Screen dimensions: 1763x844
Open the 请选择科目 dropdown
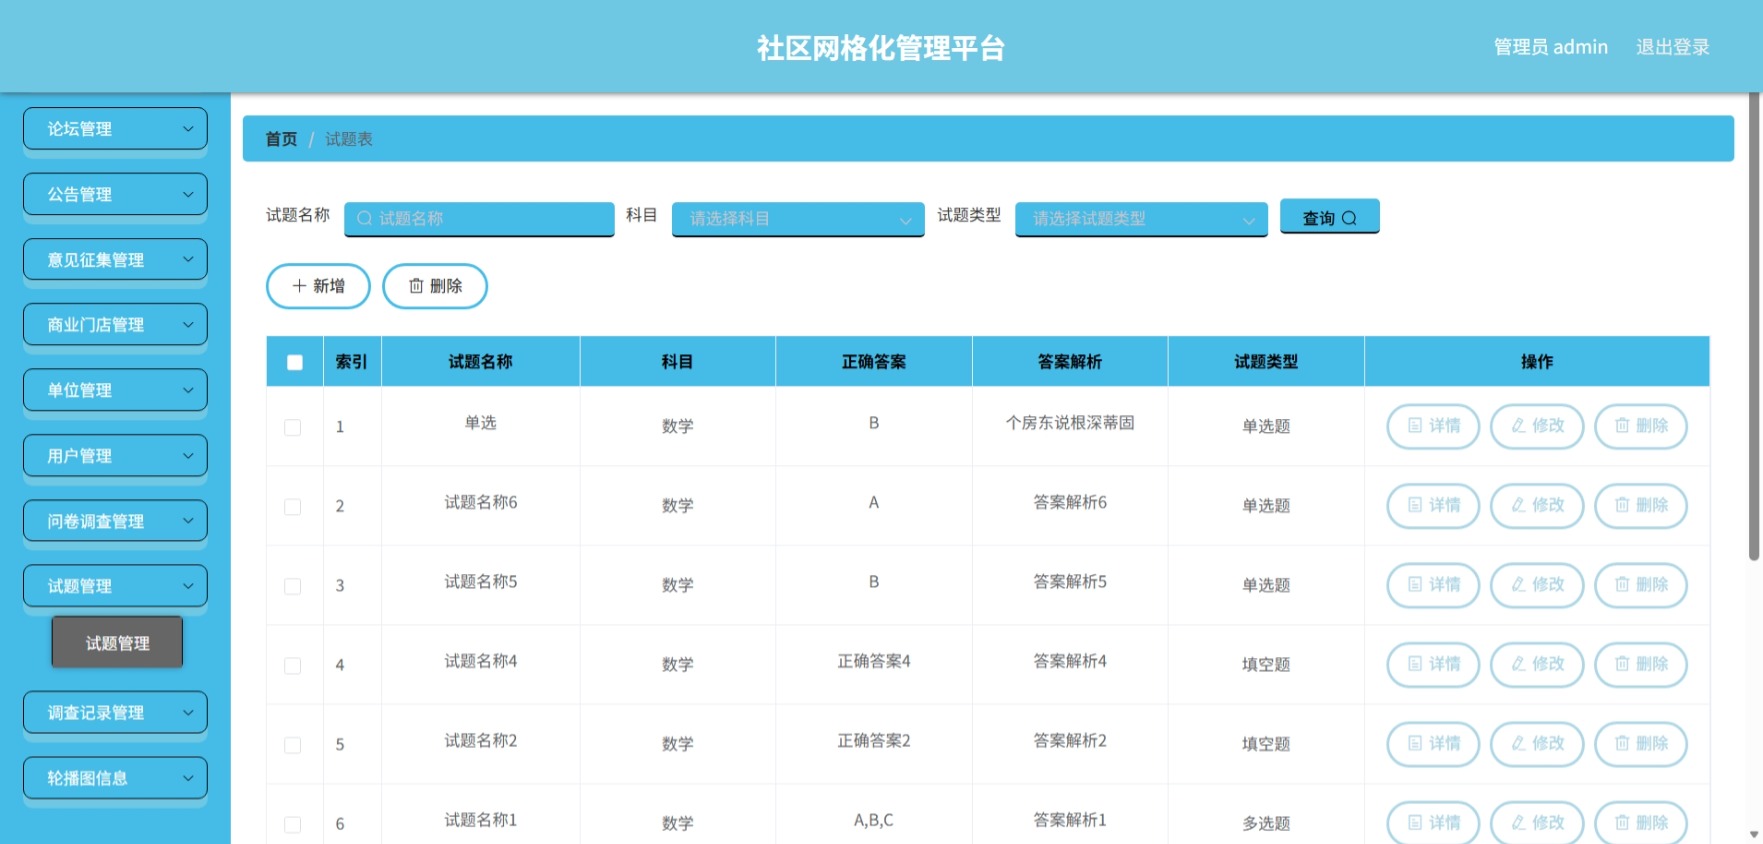tap(798, 219)
